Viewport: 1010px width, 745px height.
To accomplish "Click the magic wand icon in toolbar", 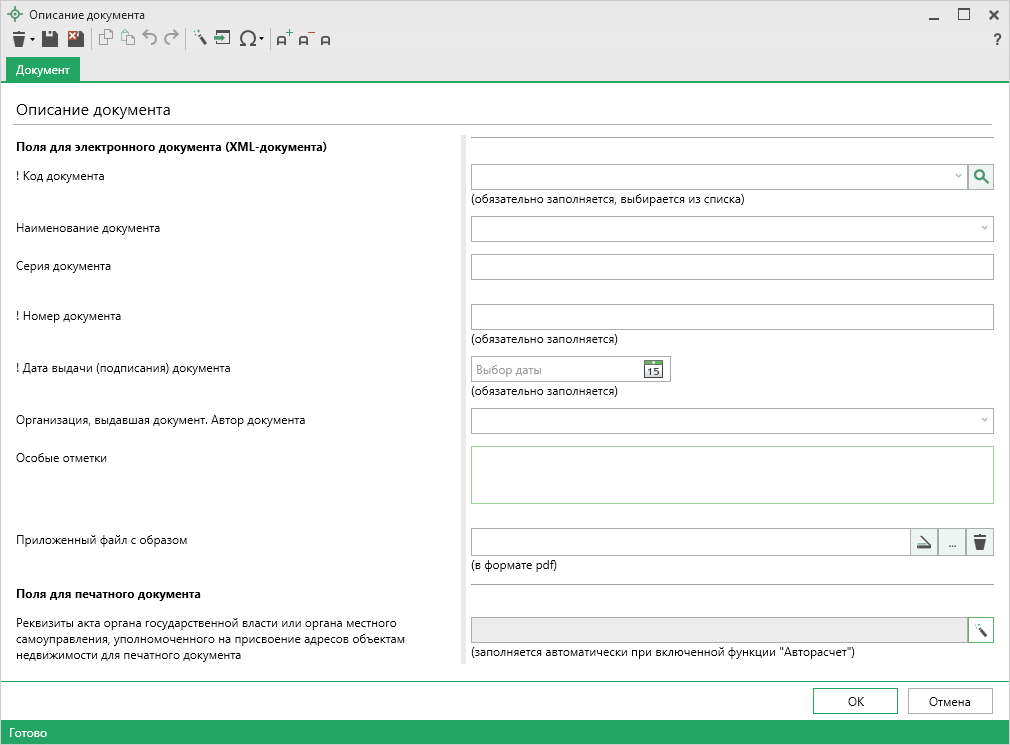I will pyautogui.click(x=199, y=39).
